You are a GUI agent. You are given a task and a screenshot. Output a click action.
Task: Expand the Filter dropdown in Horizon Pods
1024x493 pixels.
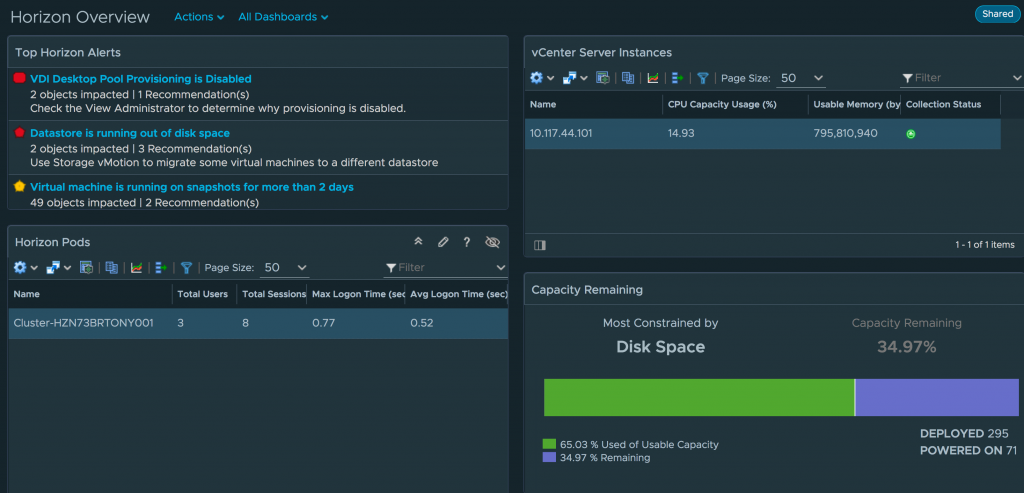click(x=445, y=268)
